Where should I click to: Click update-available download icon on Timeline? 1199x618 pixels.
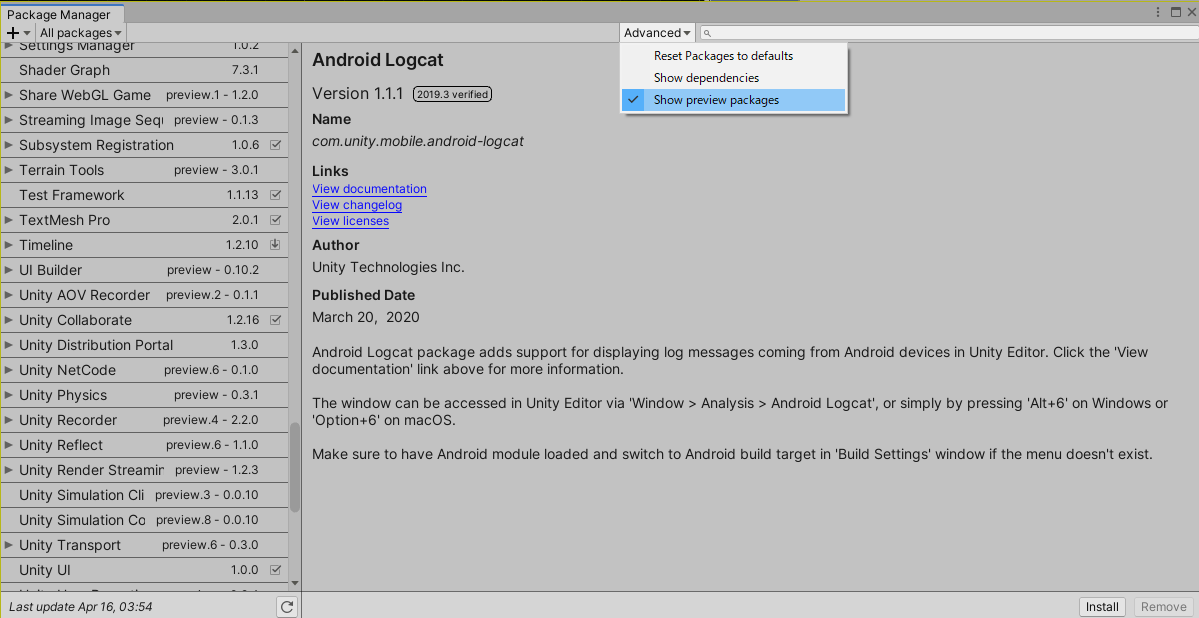(276, 245)
